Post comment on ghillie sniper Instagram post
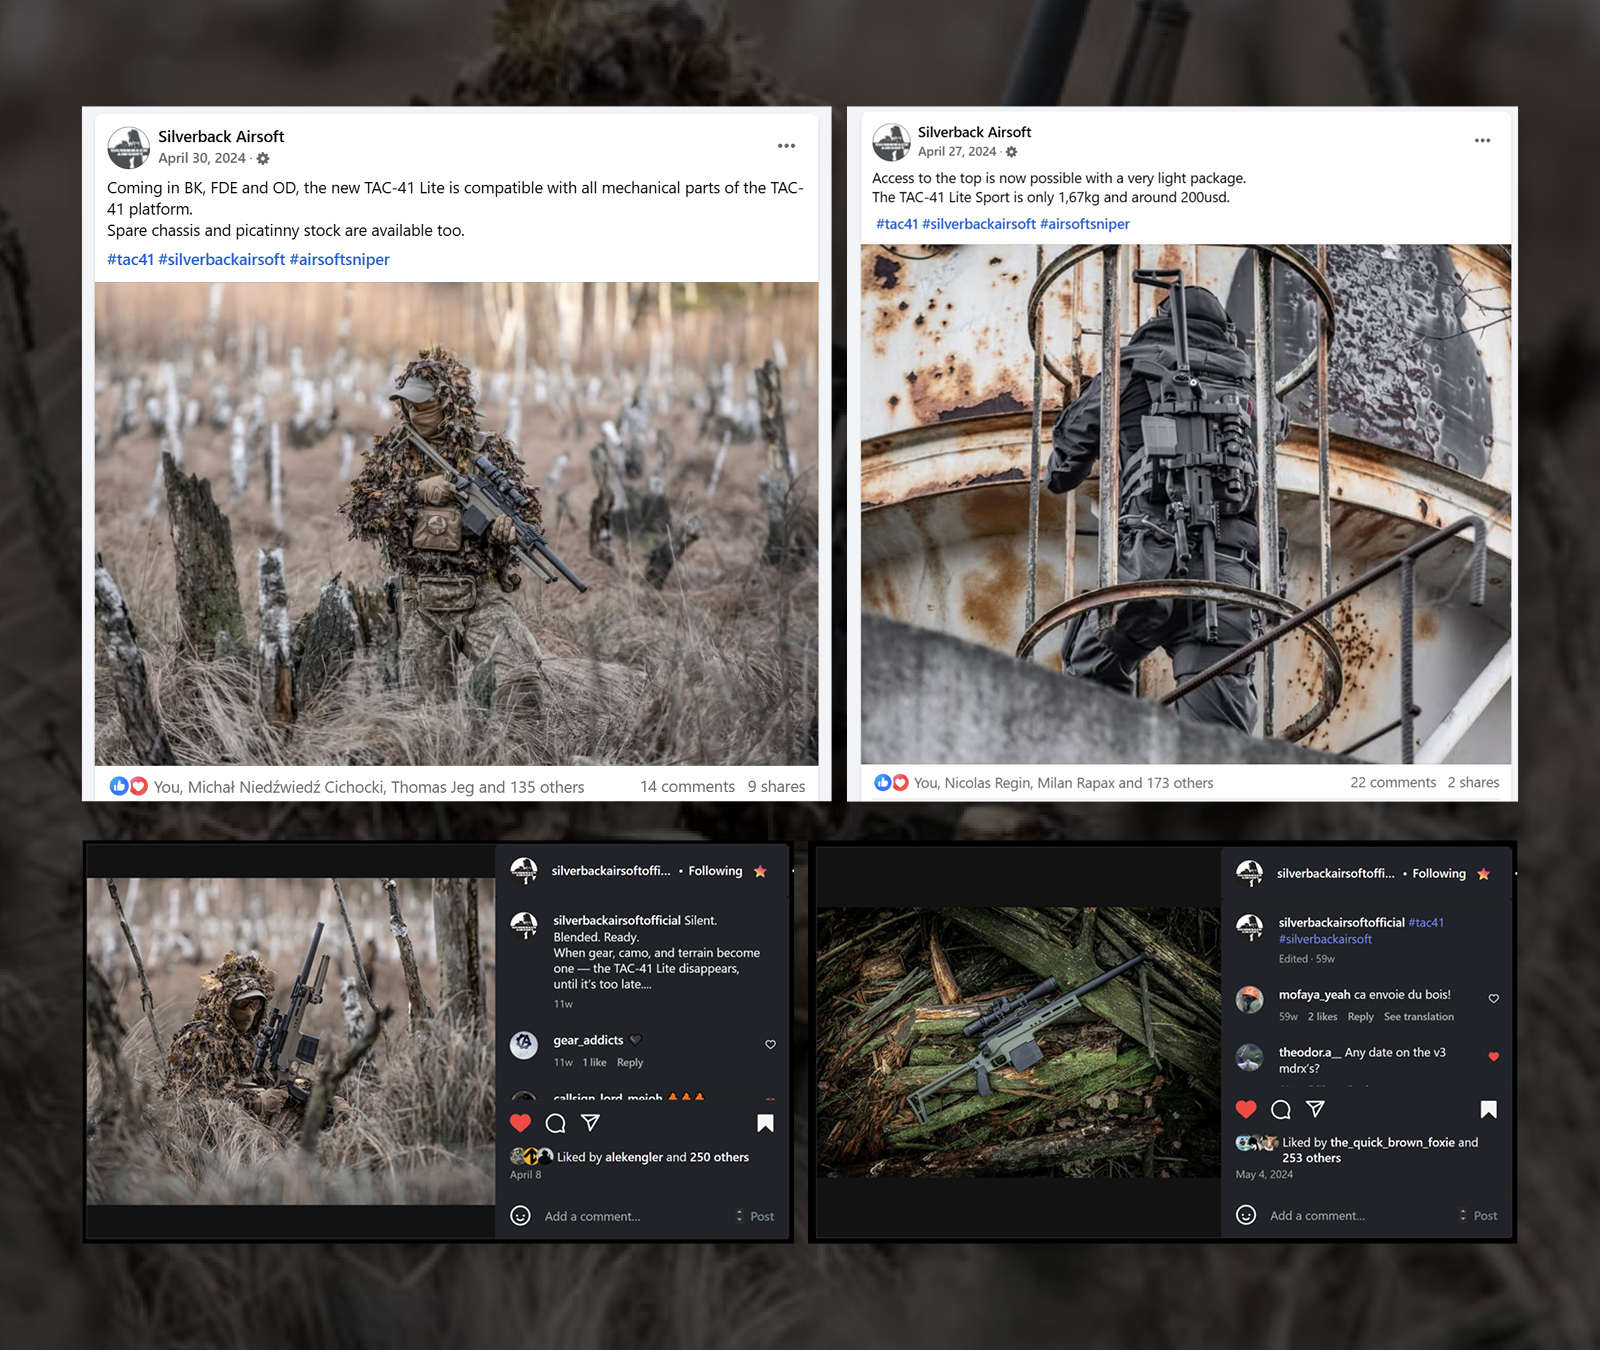Screen dimensions: 1600x1350 [x=762, y=1217]
